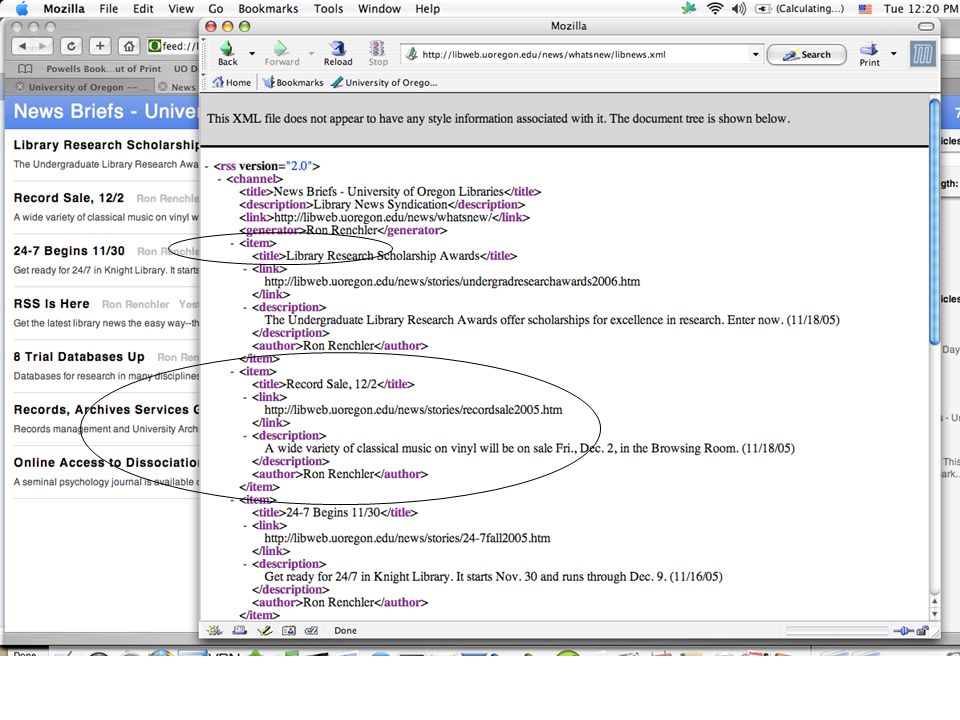
Task: Collapse the description about Undergraduate Library Research Awards
Action: 246,307
